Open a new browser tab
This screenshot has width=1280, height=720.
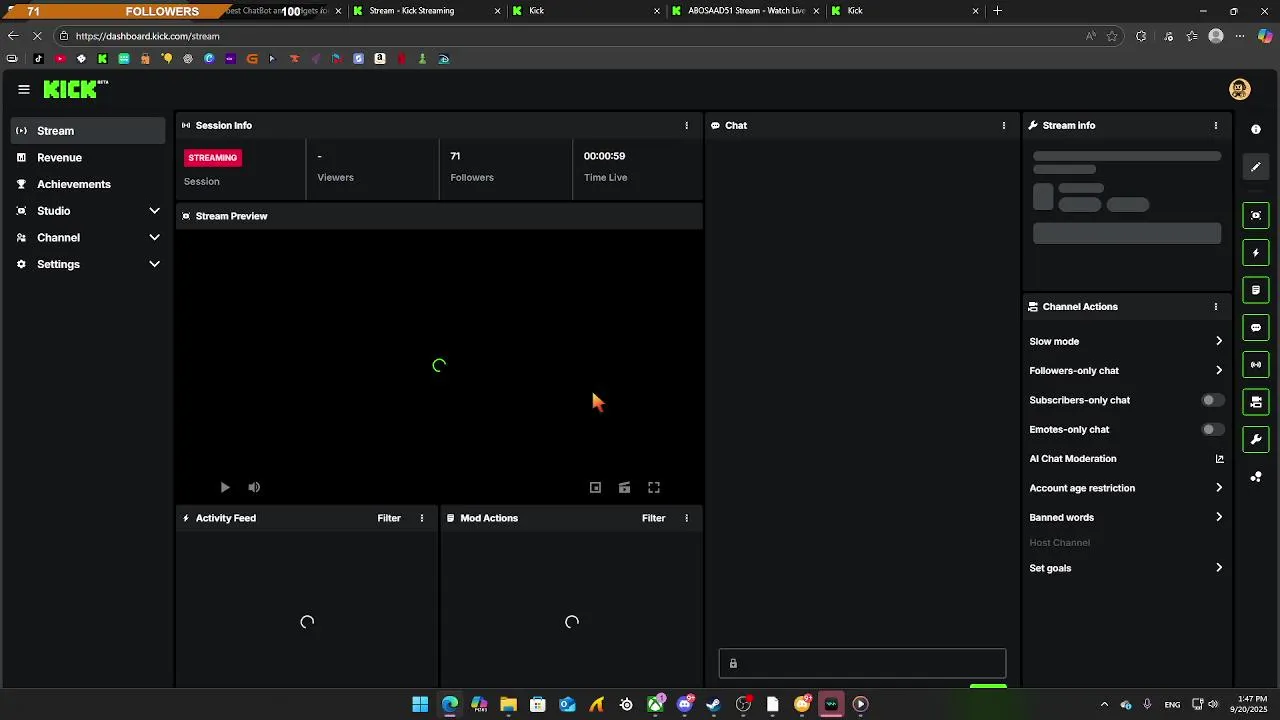[x=997, y=11]
